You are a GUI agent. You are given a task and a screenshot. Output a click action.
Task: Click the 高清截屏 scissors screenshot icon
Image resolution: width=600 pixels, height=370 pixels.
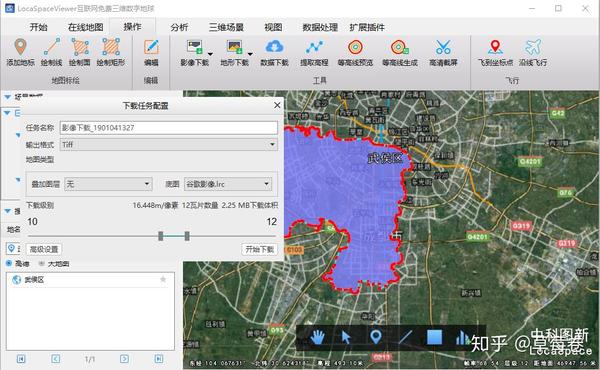[443, 47]
